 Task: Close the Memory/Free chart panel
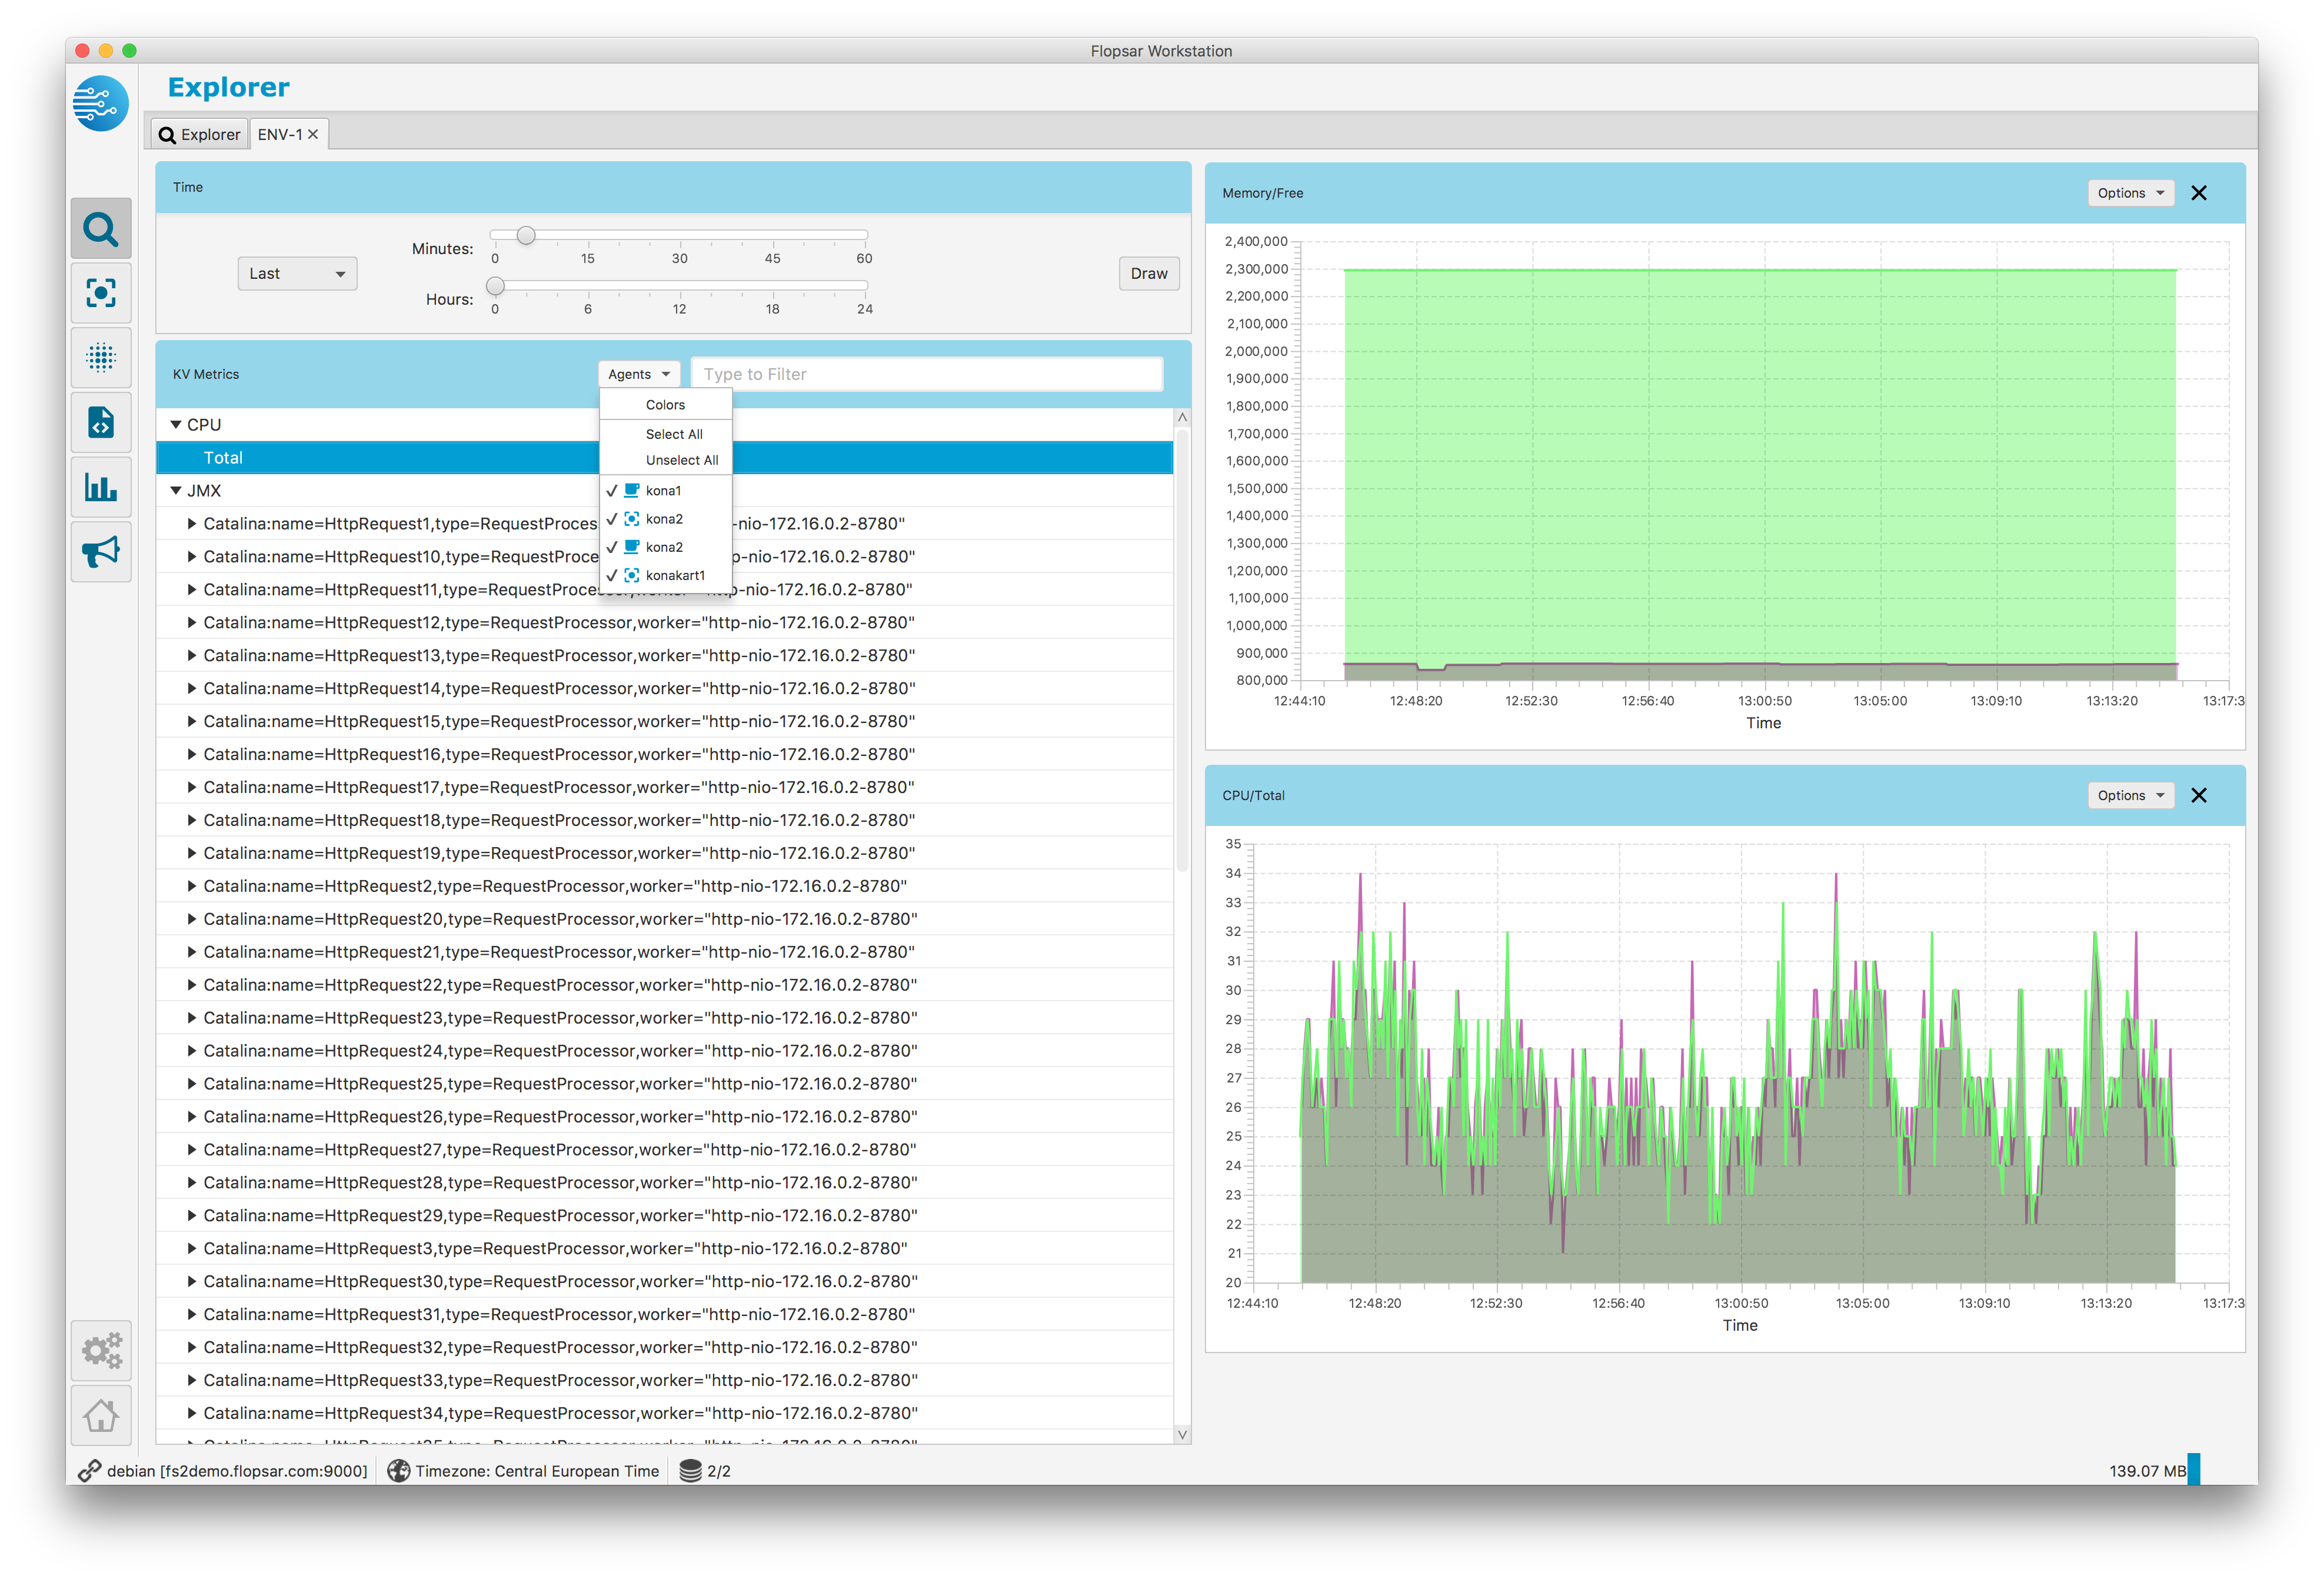pos(2198,193)
